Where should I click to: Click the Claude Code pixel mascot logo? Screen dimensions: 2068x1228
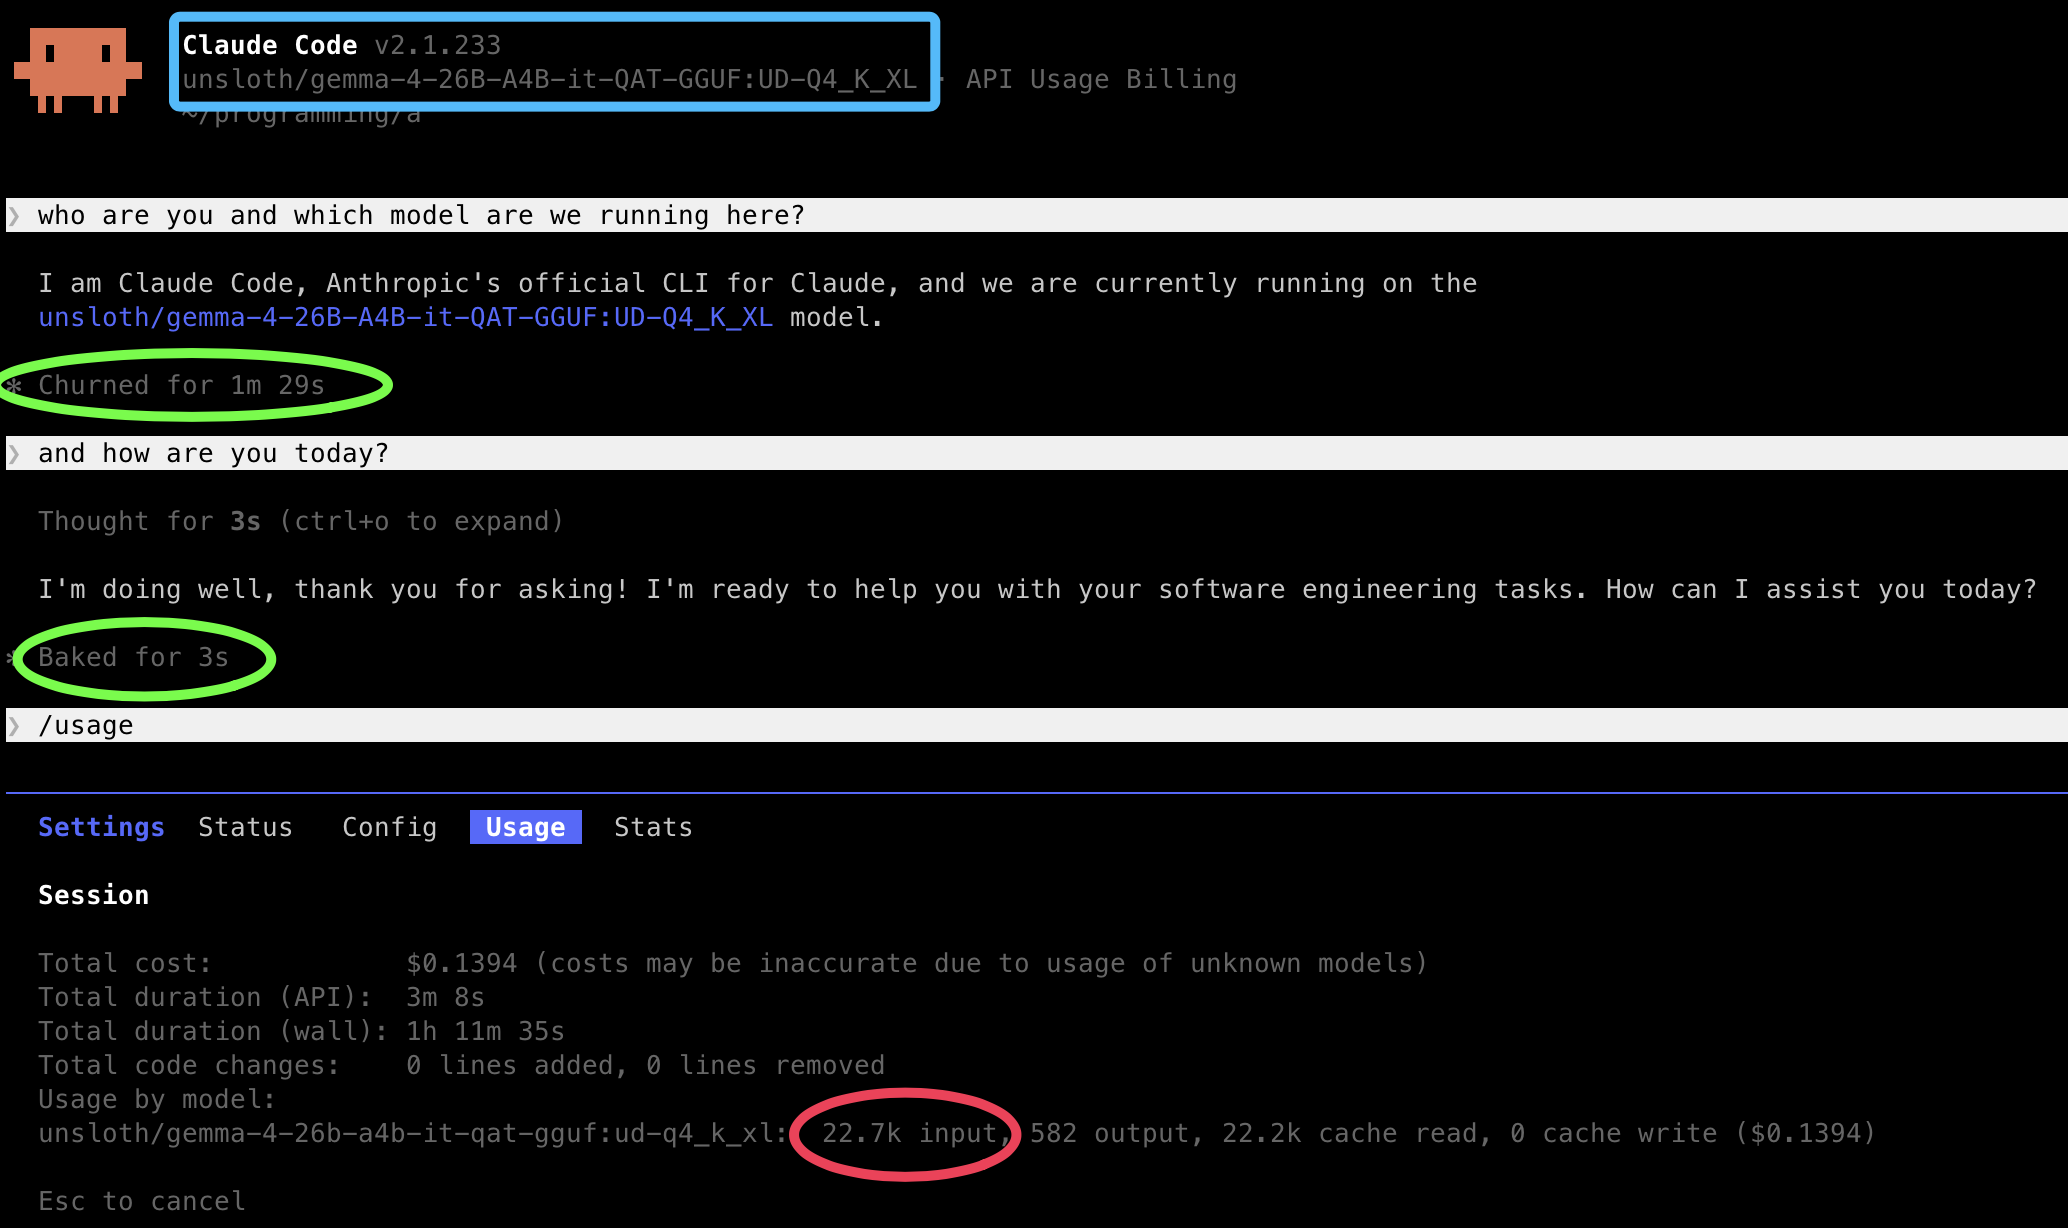(x=78, y=70)
